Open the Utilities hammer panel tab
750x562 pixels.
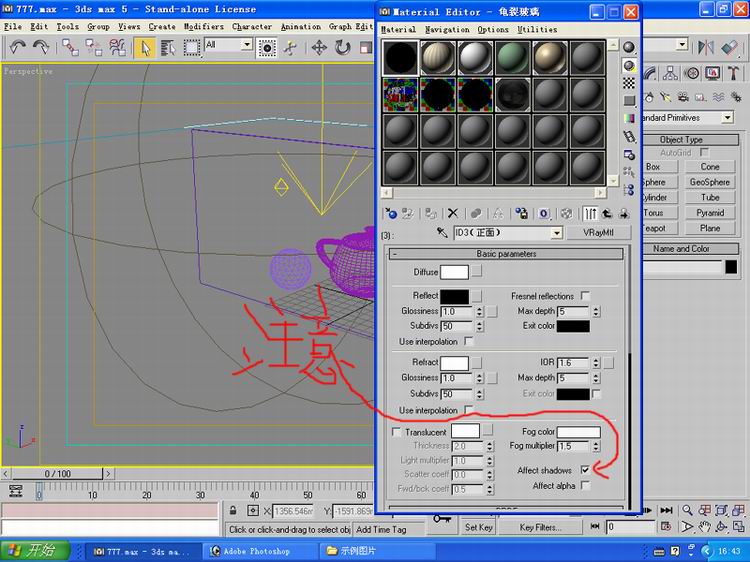click(735, 73)
